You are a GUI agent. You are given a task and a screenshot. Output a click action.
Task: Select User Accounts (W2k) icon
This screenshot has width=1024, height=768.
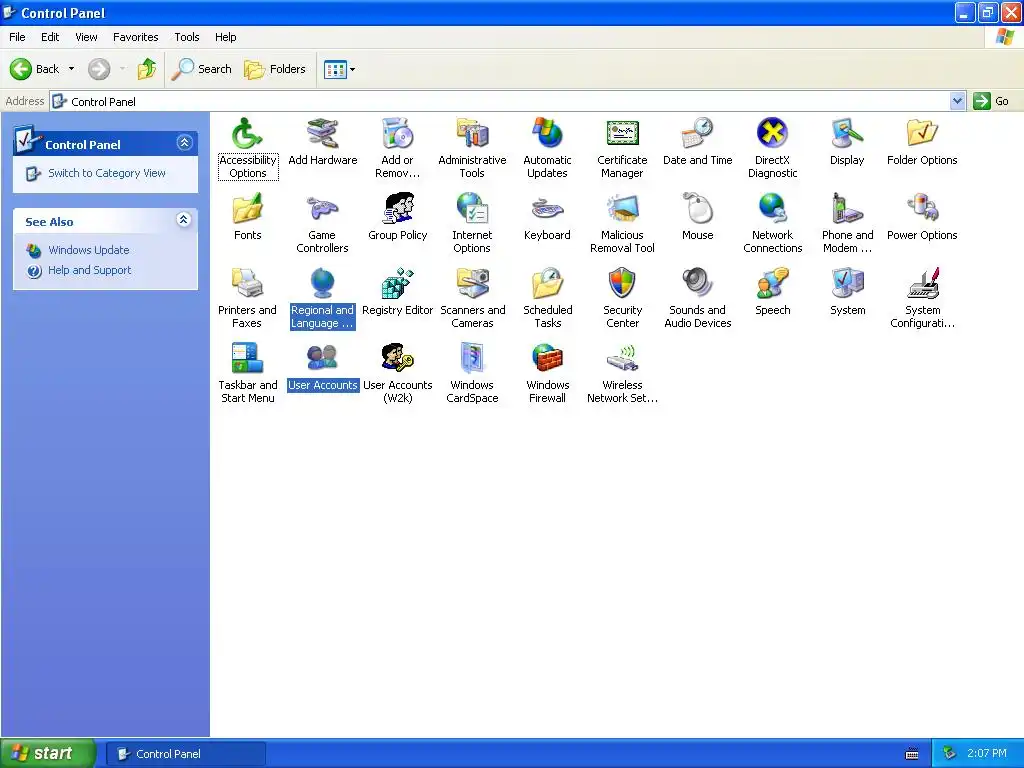coord(397,359)
